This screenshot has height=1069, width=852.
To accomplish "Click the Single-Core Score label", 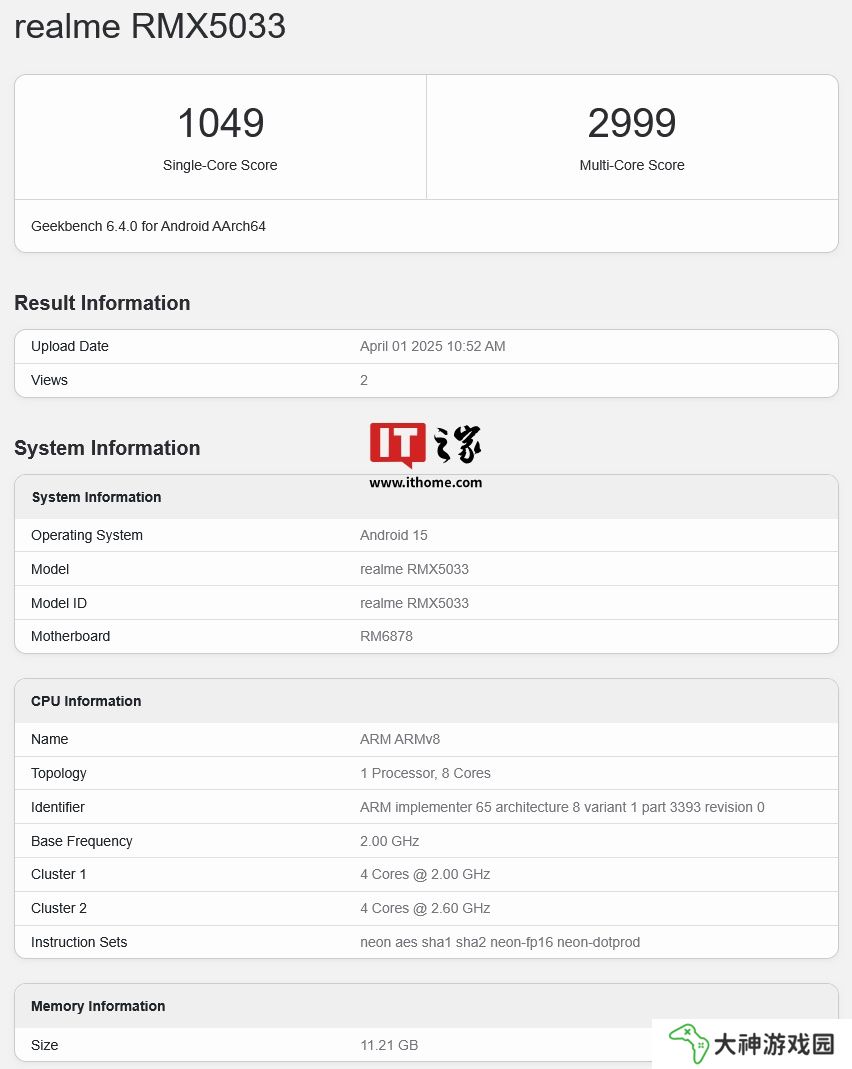I will (220, 165).
